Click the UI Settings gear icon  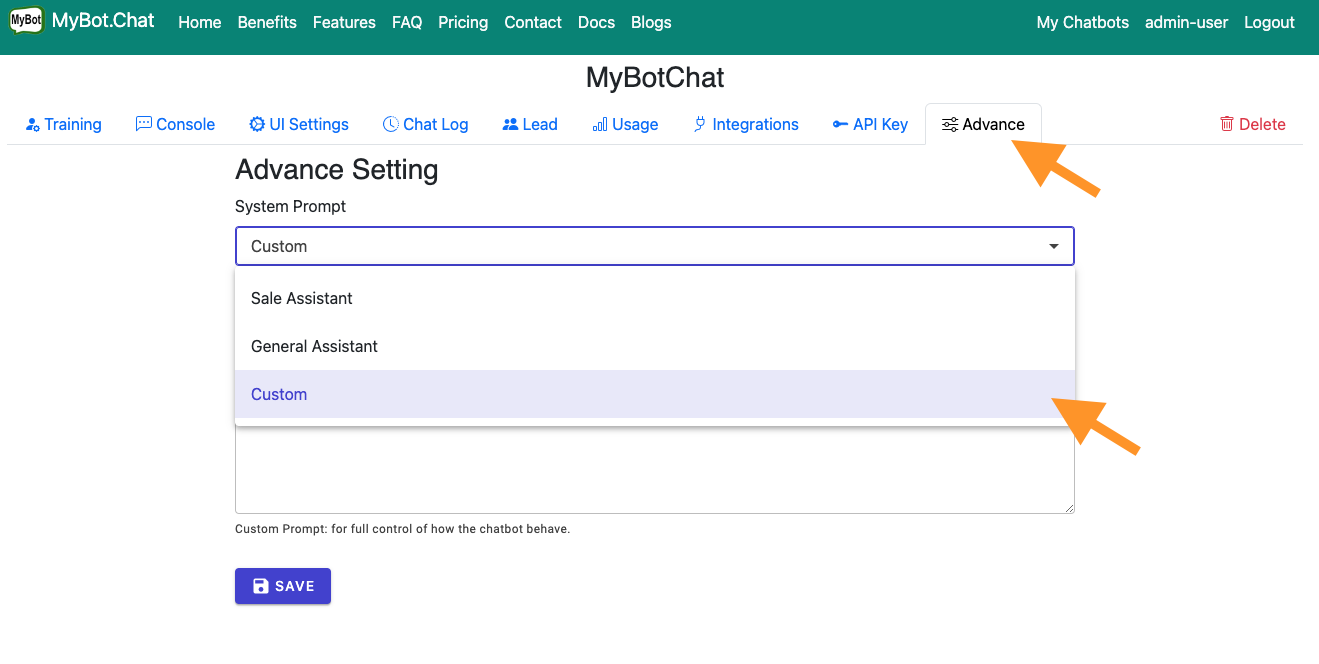pyautogui.click(x=257, y=124)
